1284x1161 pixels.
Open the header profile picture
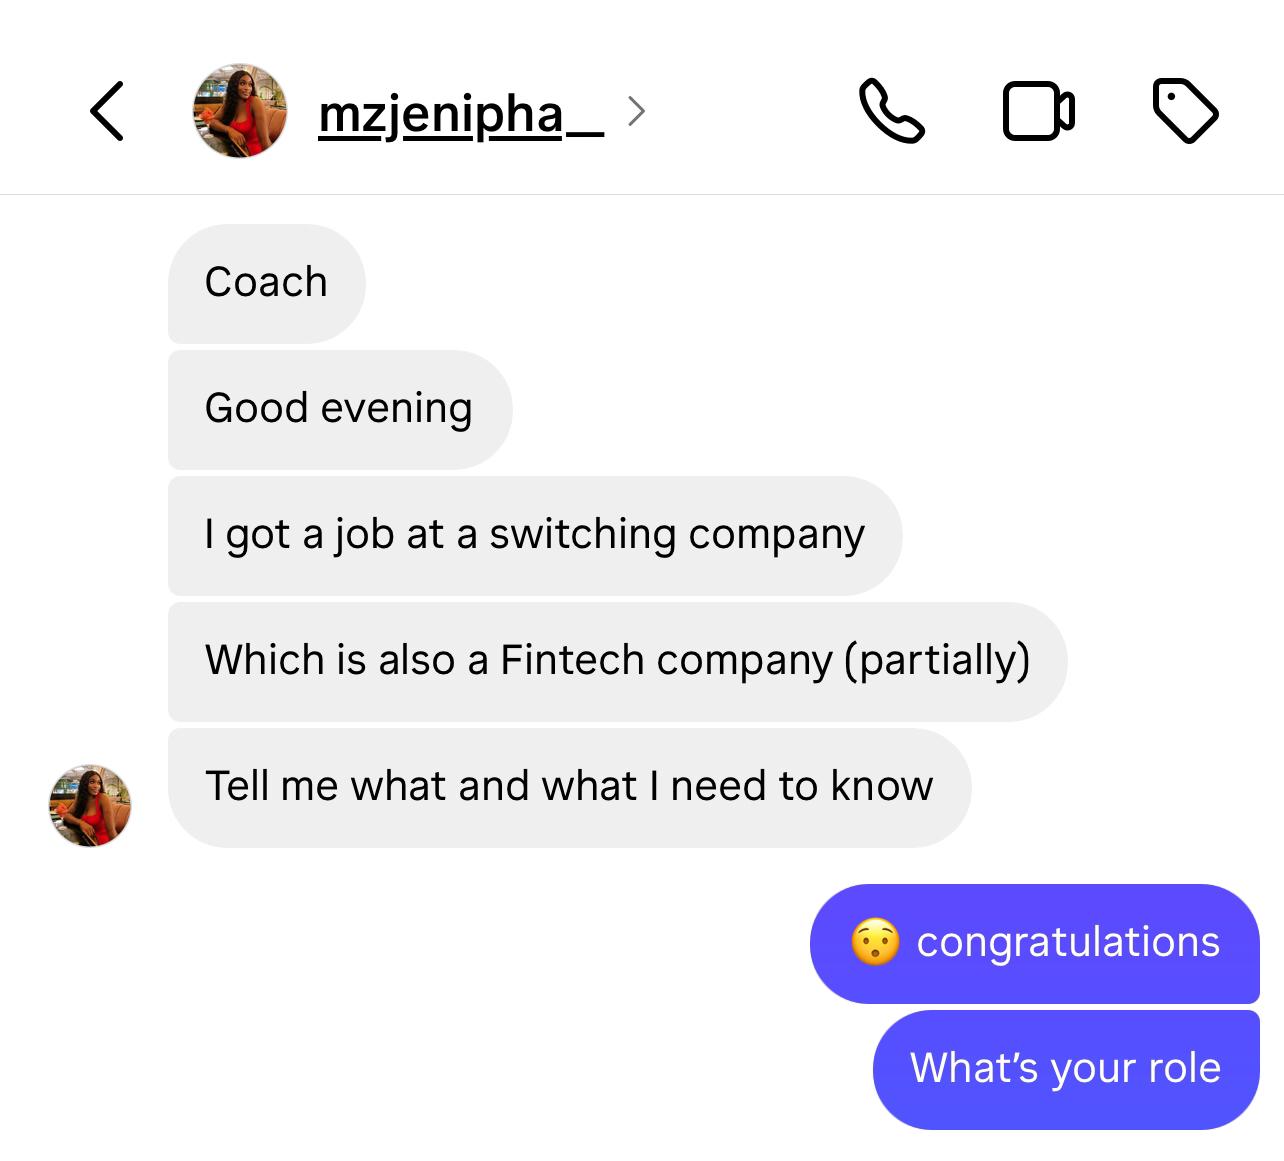(240, 111)
